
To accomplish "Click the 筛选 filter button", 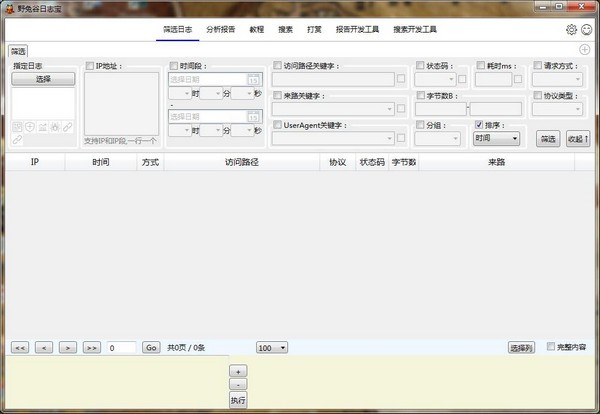I will click(548, 139).
